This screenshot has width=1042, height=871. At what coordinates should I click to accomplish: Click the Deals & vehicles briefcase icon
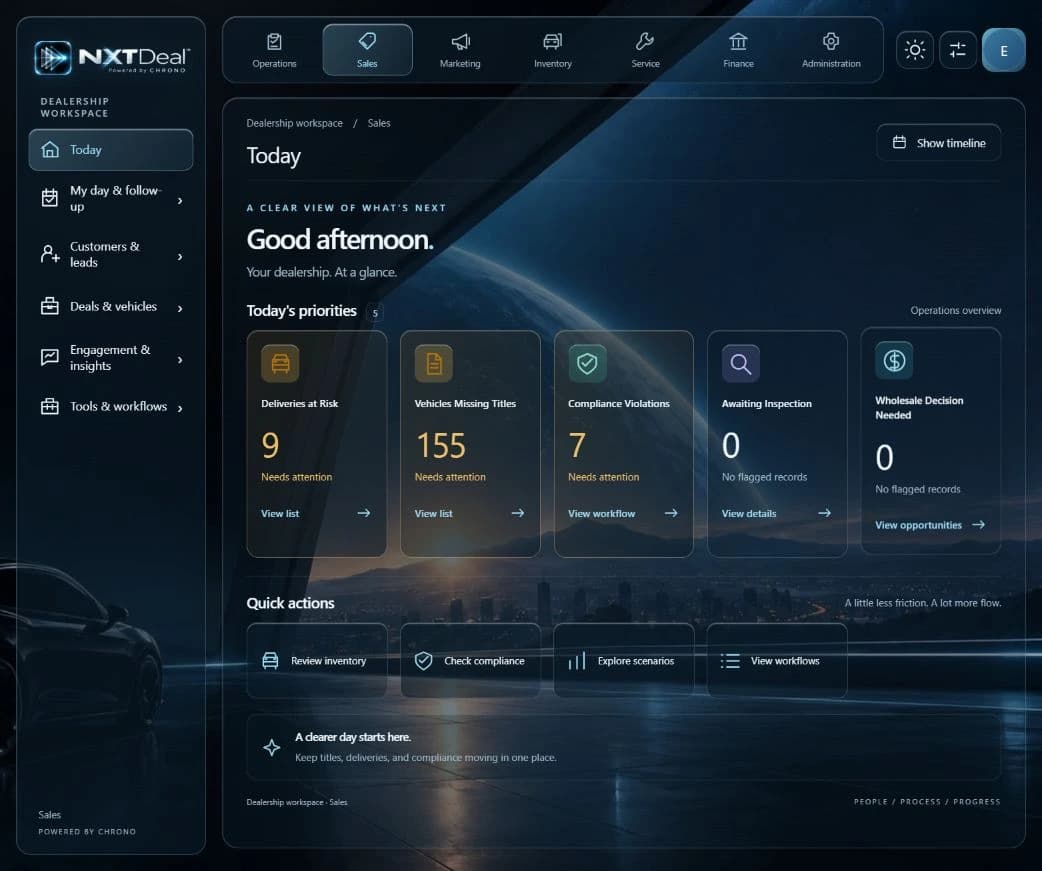pos(50,306)
